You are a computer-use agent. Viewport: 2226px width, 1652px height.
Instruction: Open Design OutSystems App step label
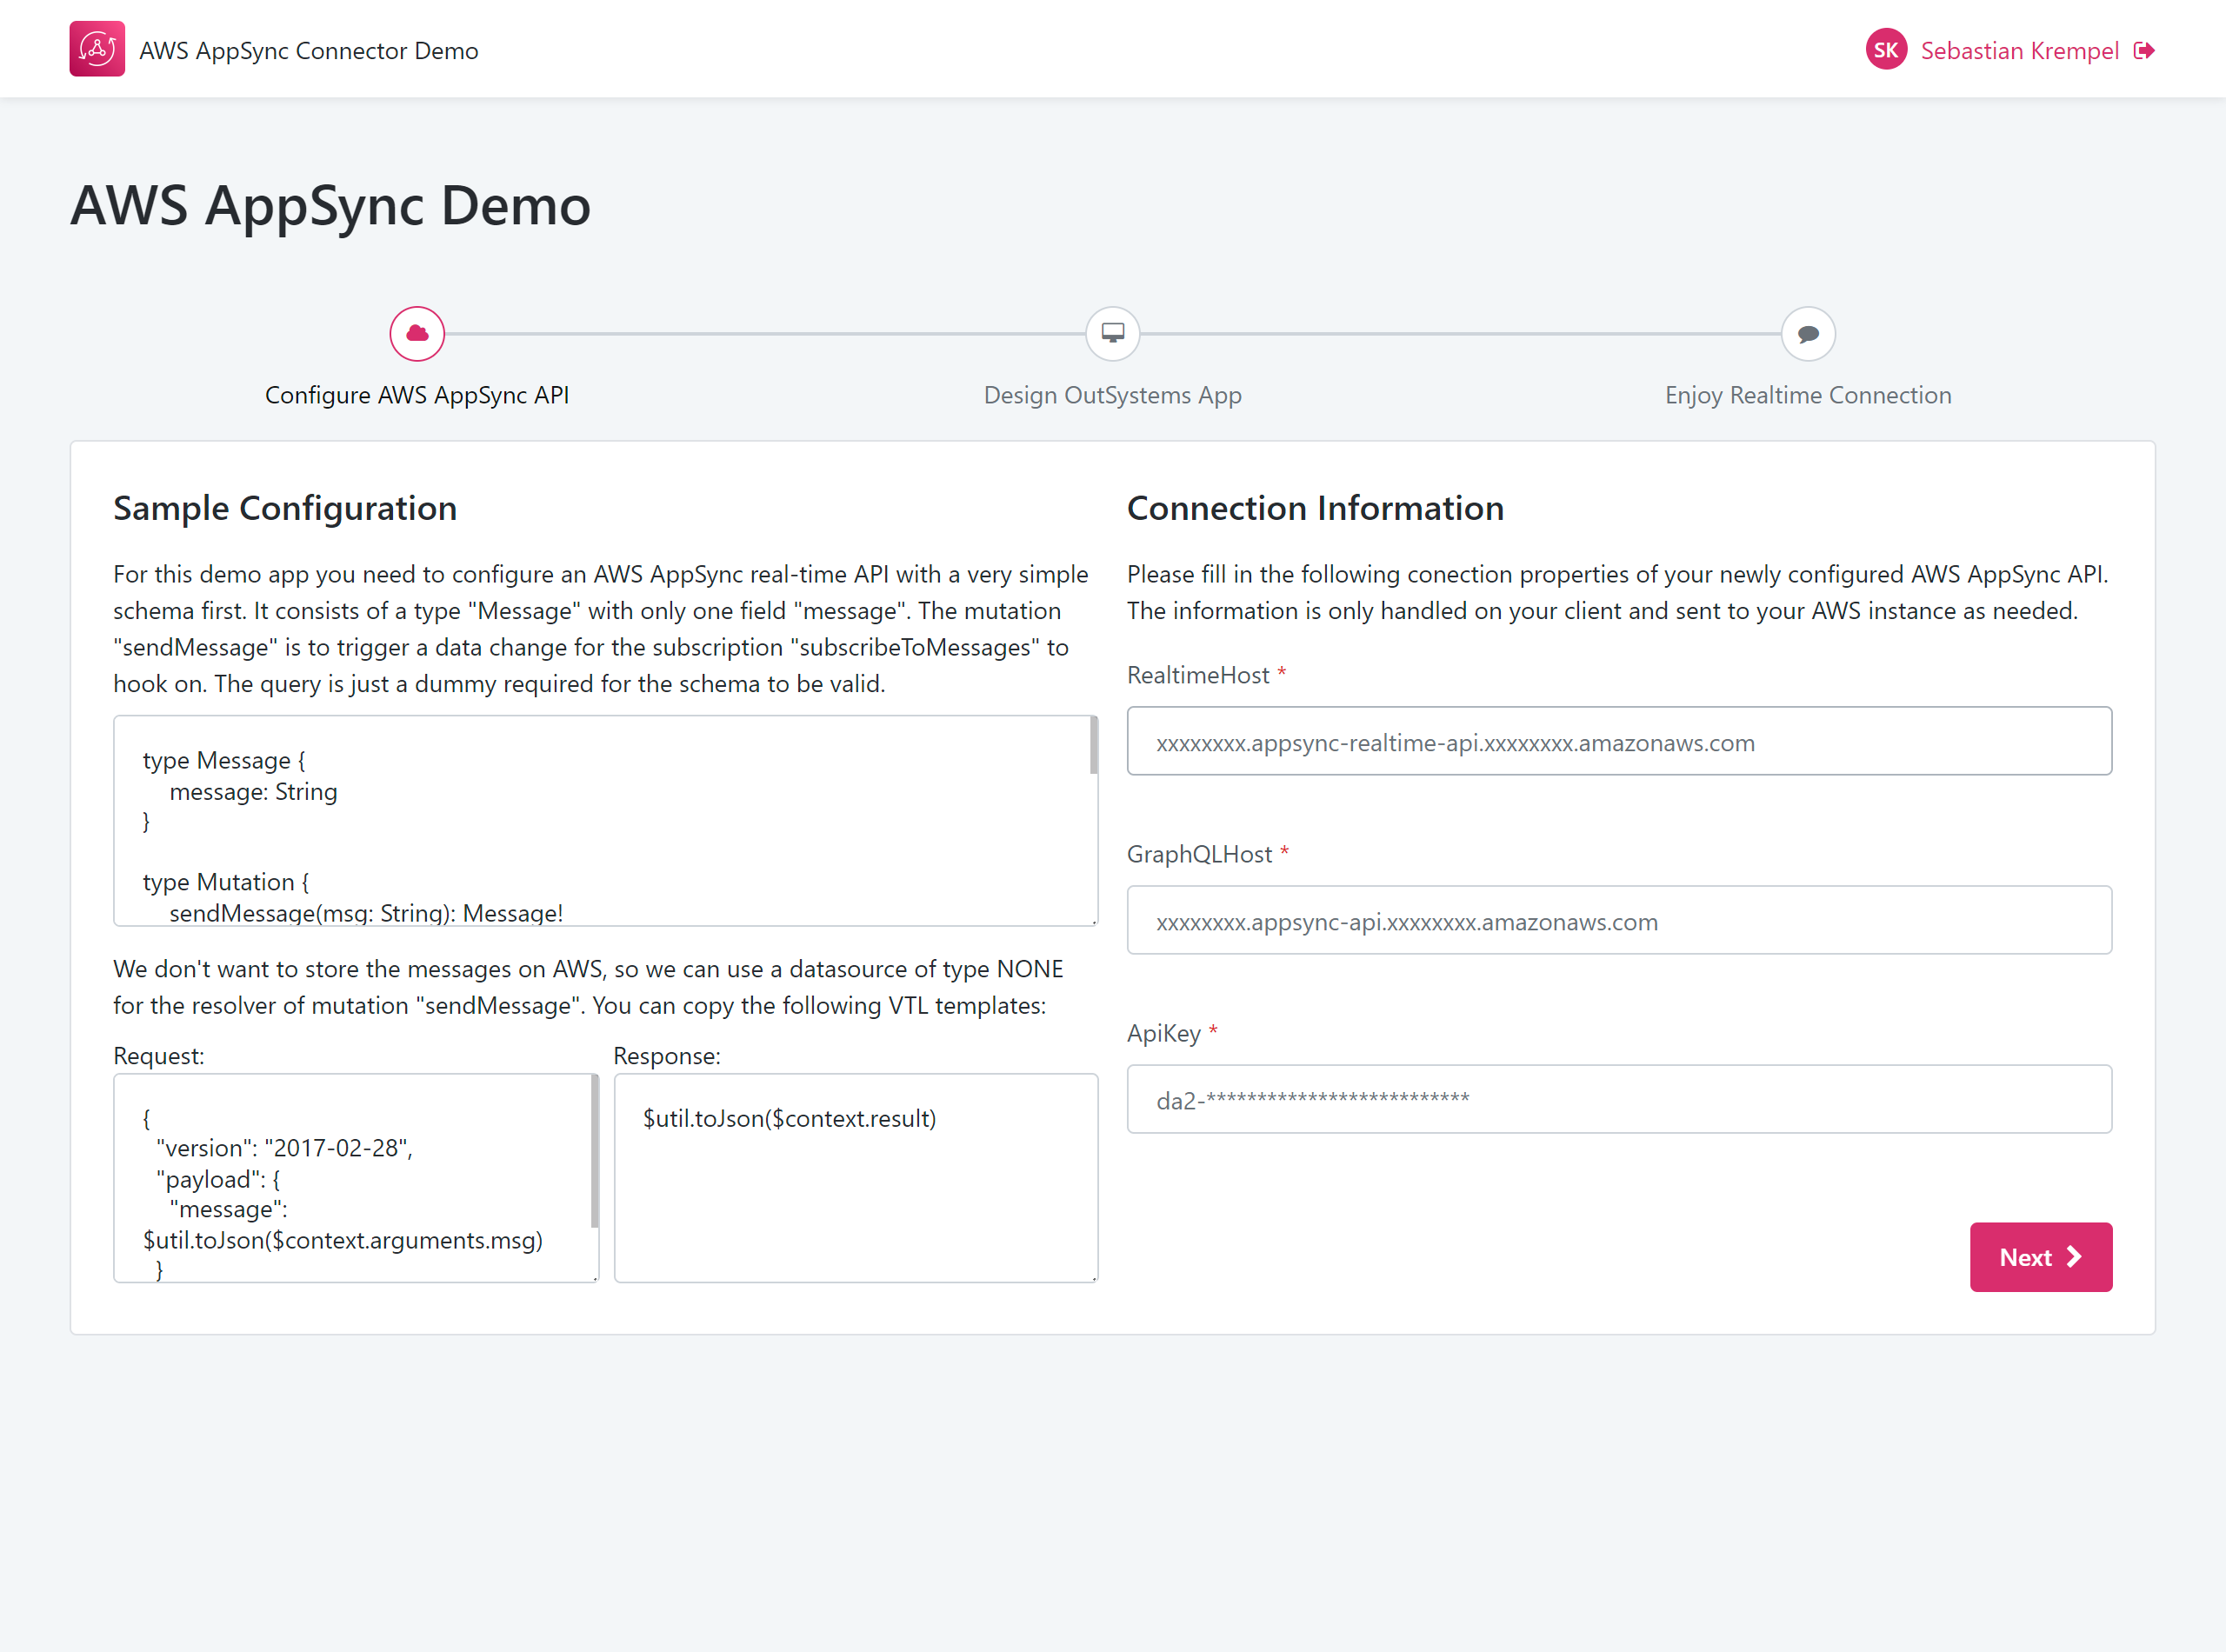(1112, 395)
